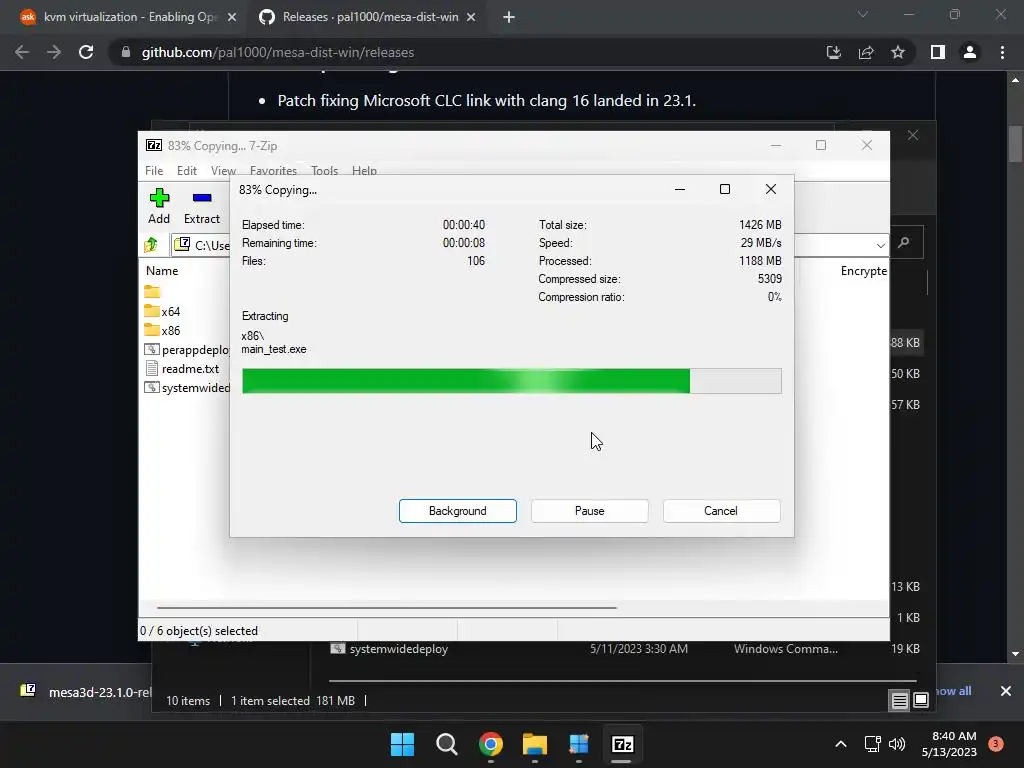Viewport: 1024px width, 768px height.
Task: Click the volume speaker tray icon
Action: pyautogui.click(x=897, y=744)
